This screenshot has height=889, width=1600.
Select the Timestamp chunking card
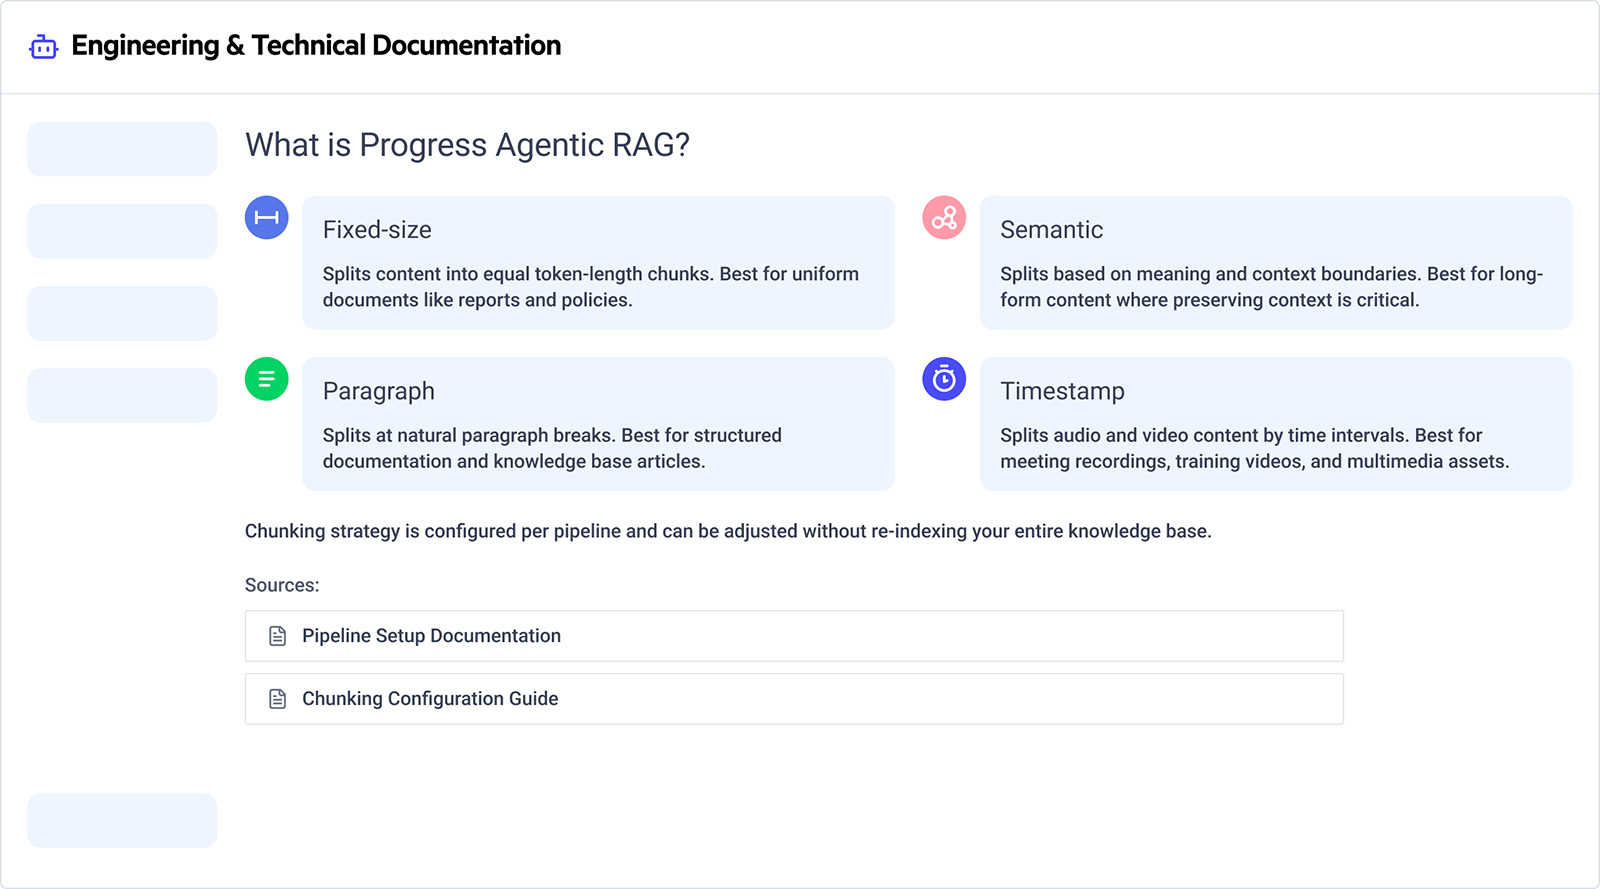pos(1276,424)
